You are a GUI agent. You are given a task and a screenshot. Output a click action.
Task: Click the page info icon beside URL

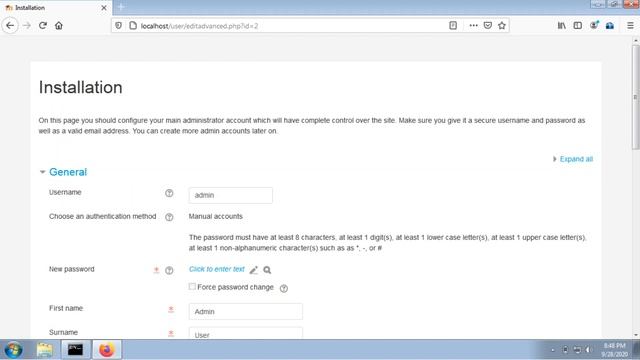[x=133, y=25]
